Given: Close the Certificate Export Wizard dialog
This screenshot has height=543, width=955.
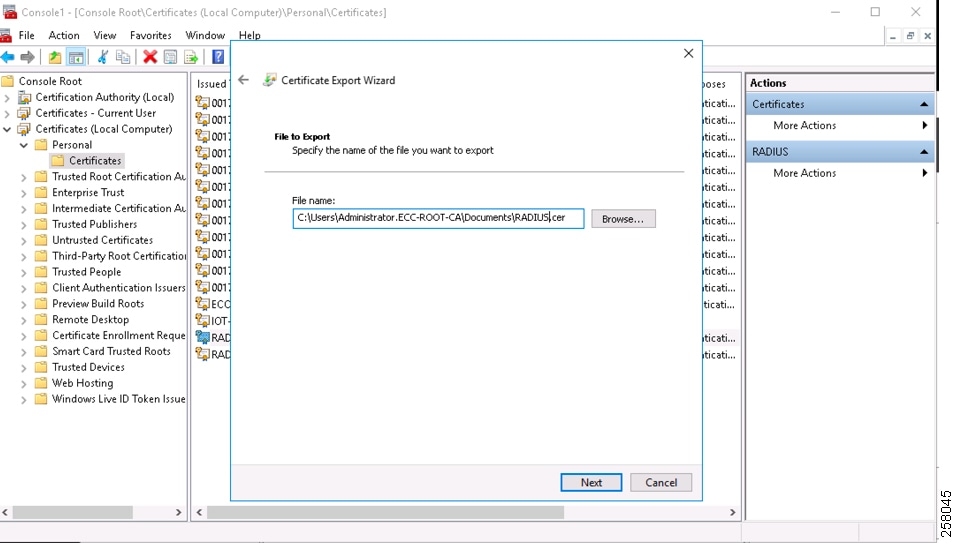Looking at the screenshot, I should pyautogui.click(x=688, y=54).
